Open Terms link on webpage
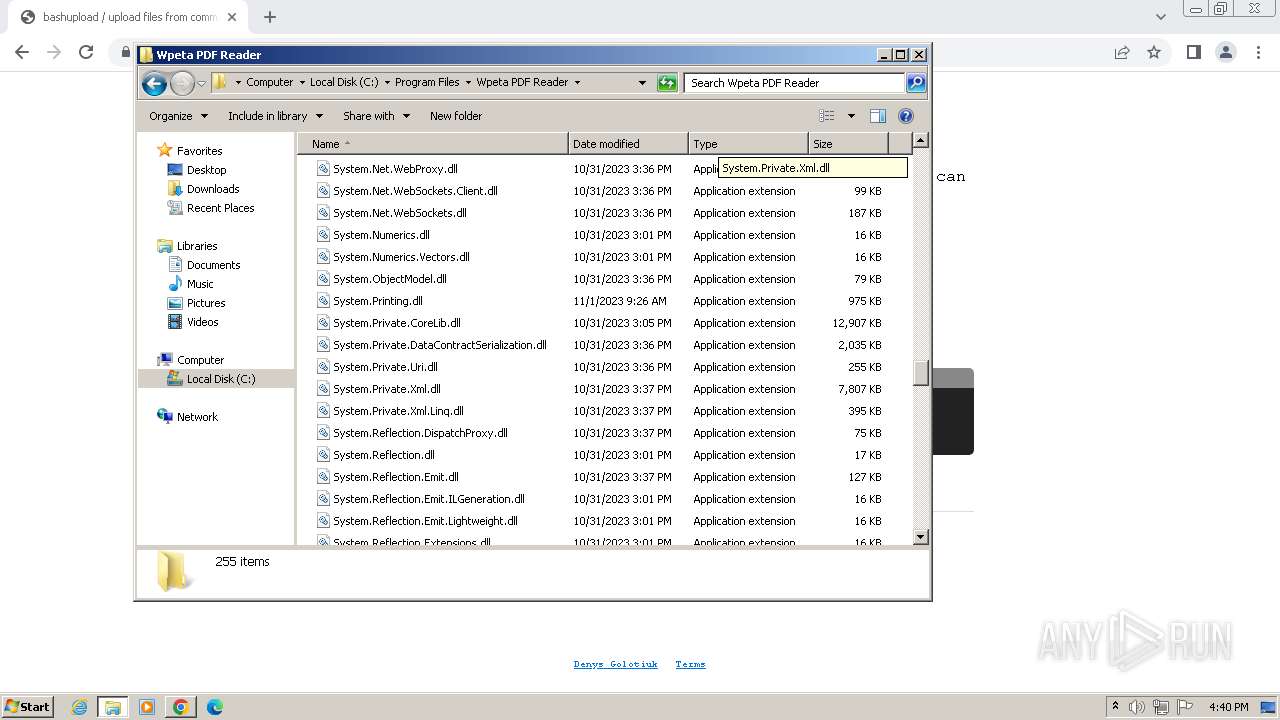 (690, 664)
